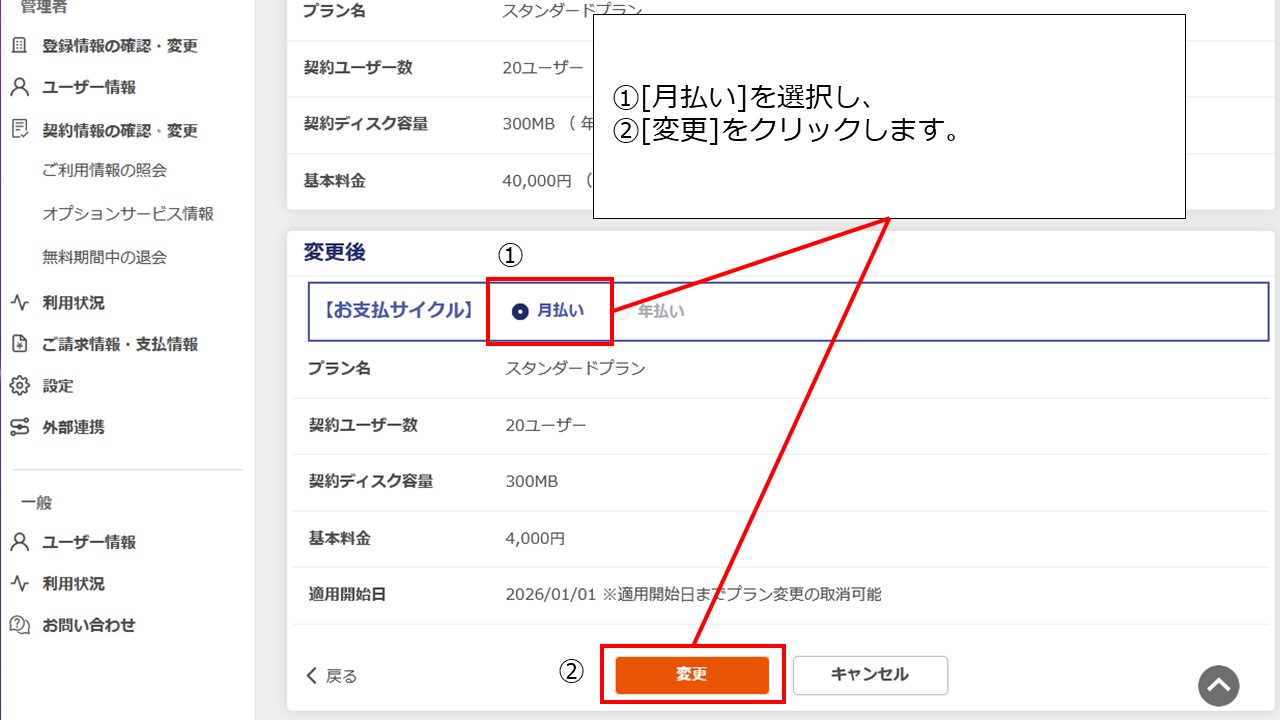1280x720 pixels.
Task: Select the 年払い radio button
Action: [621, 311]
